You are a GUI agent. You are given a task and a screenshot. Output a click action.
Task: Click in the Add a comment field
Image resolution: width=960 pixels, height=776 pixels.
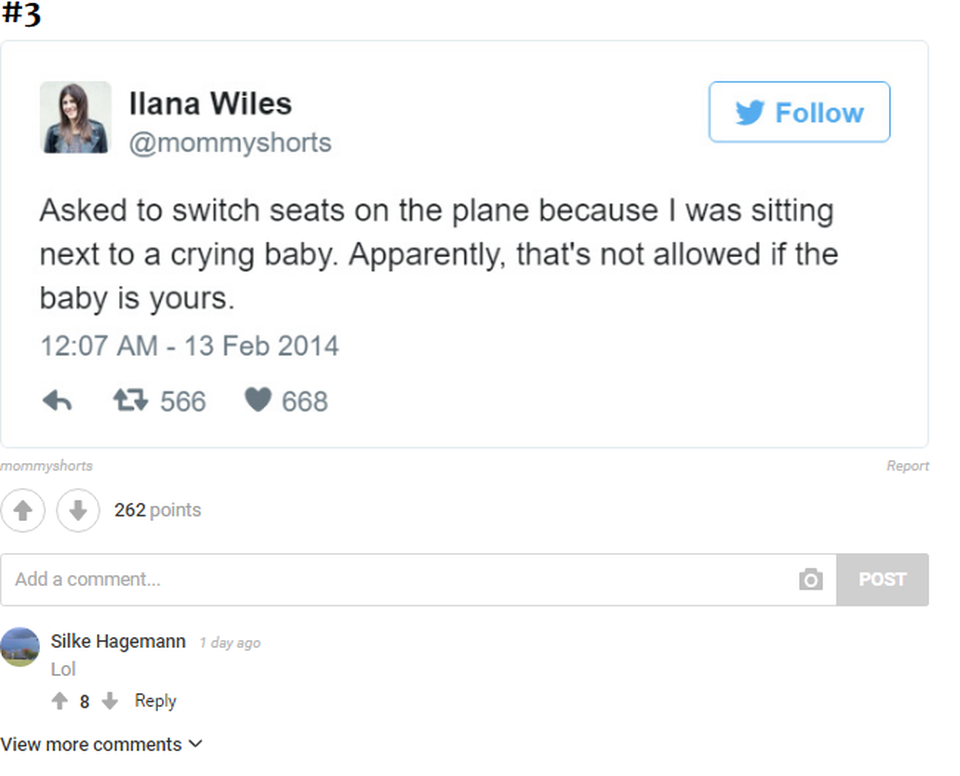tap(400, 580)
